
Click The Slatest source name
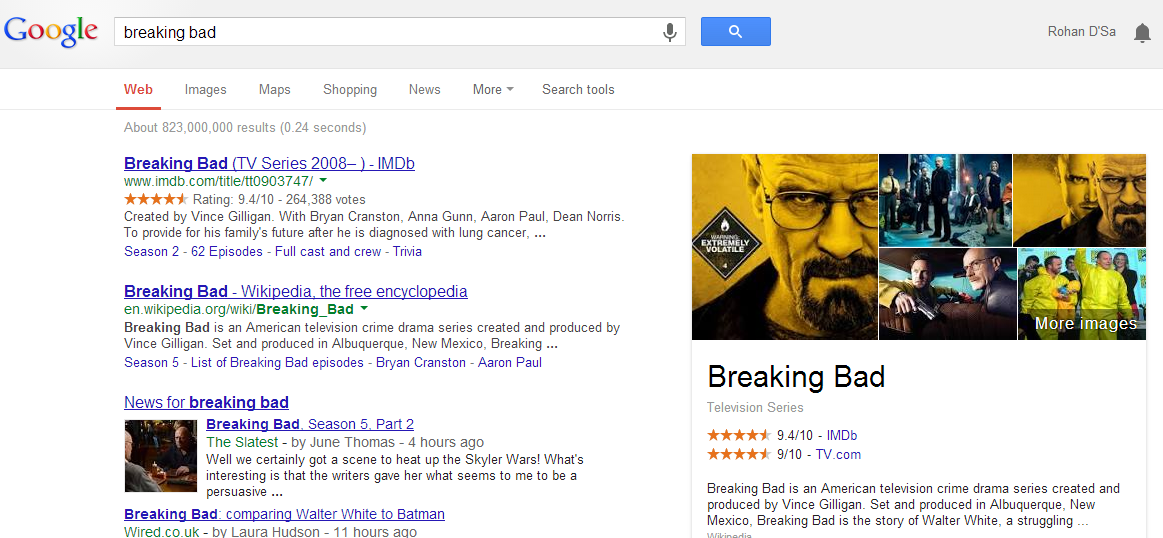tap(242, 442)
